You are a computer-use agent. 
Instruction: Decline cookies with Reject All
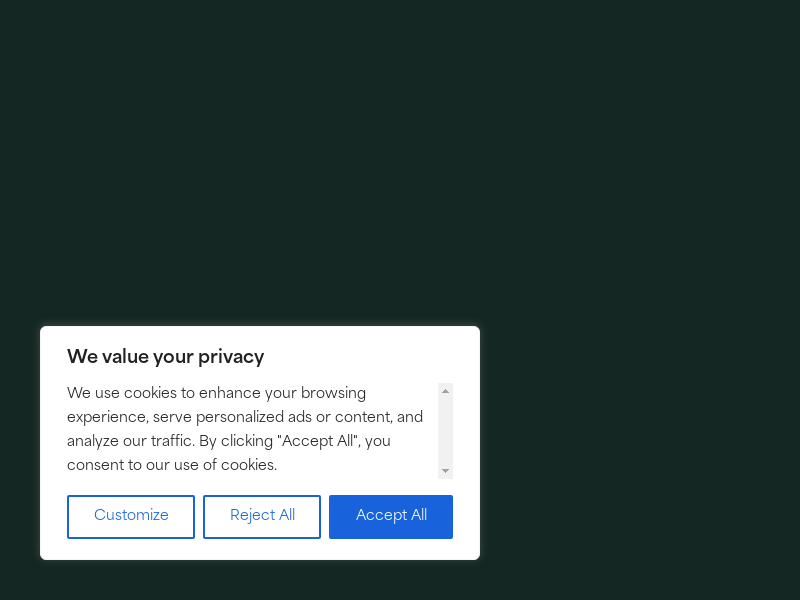(262, 516)
